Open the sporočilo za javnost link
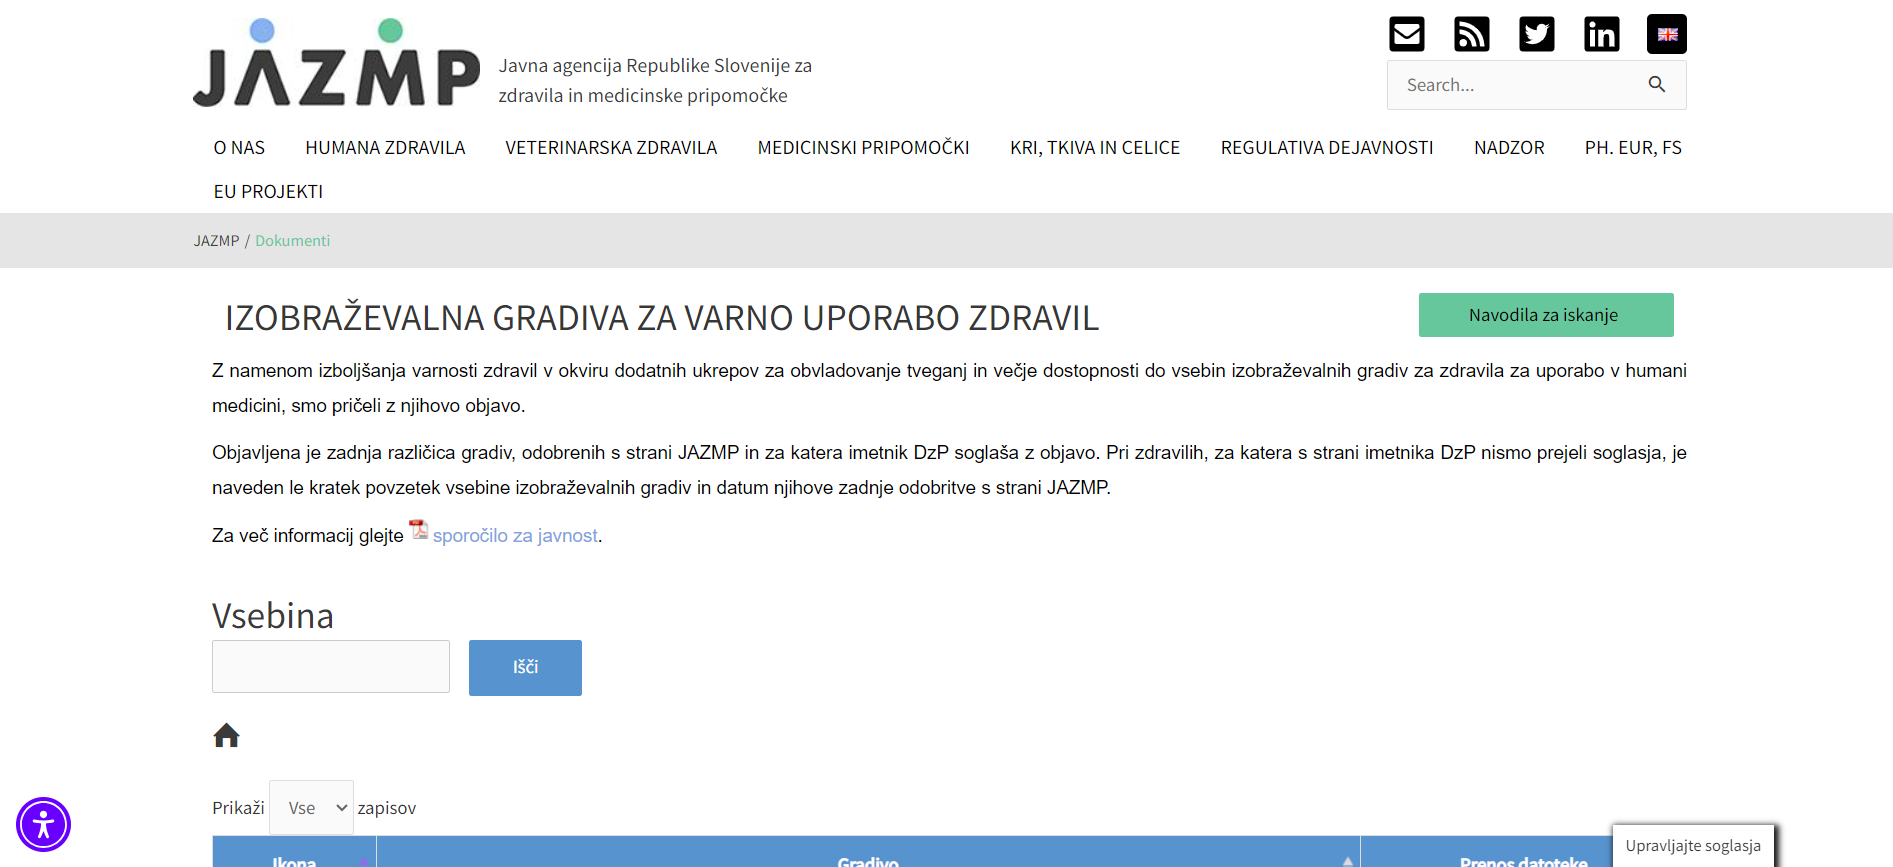1893x867 pixels. pyautogui.click(x=515, y=536)
